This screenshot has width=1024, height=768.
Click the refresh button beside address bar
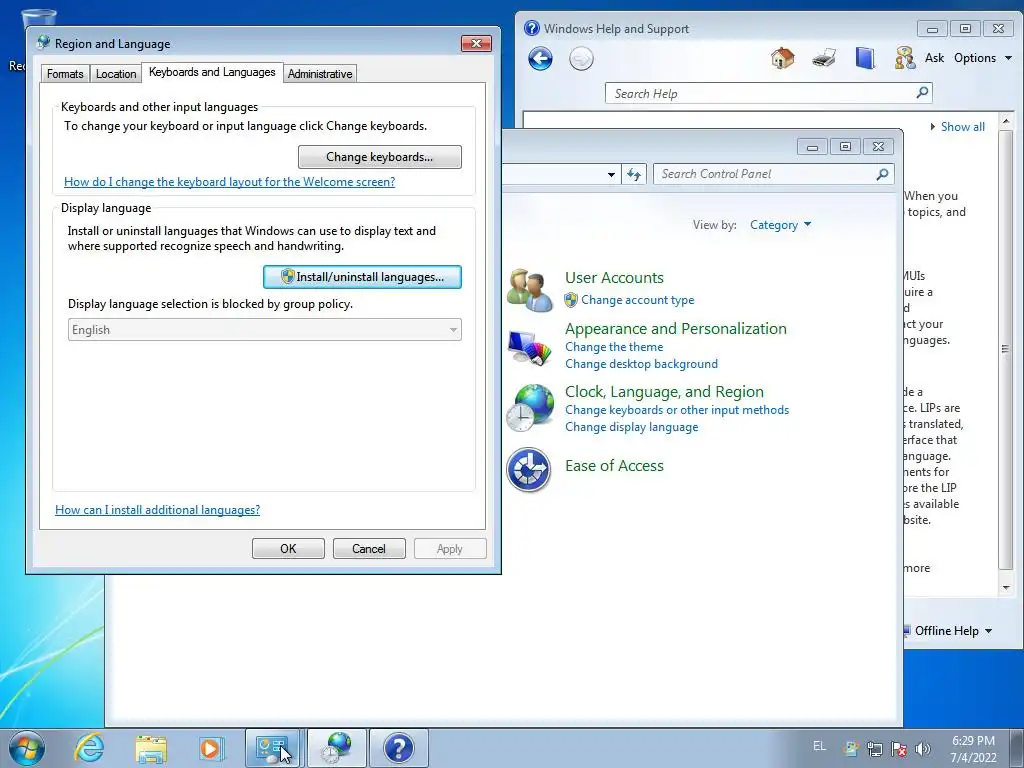[x=633, y=174]
